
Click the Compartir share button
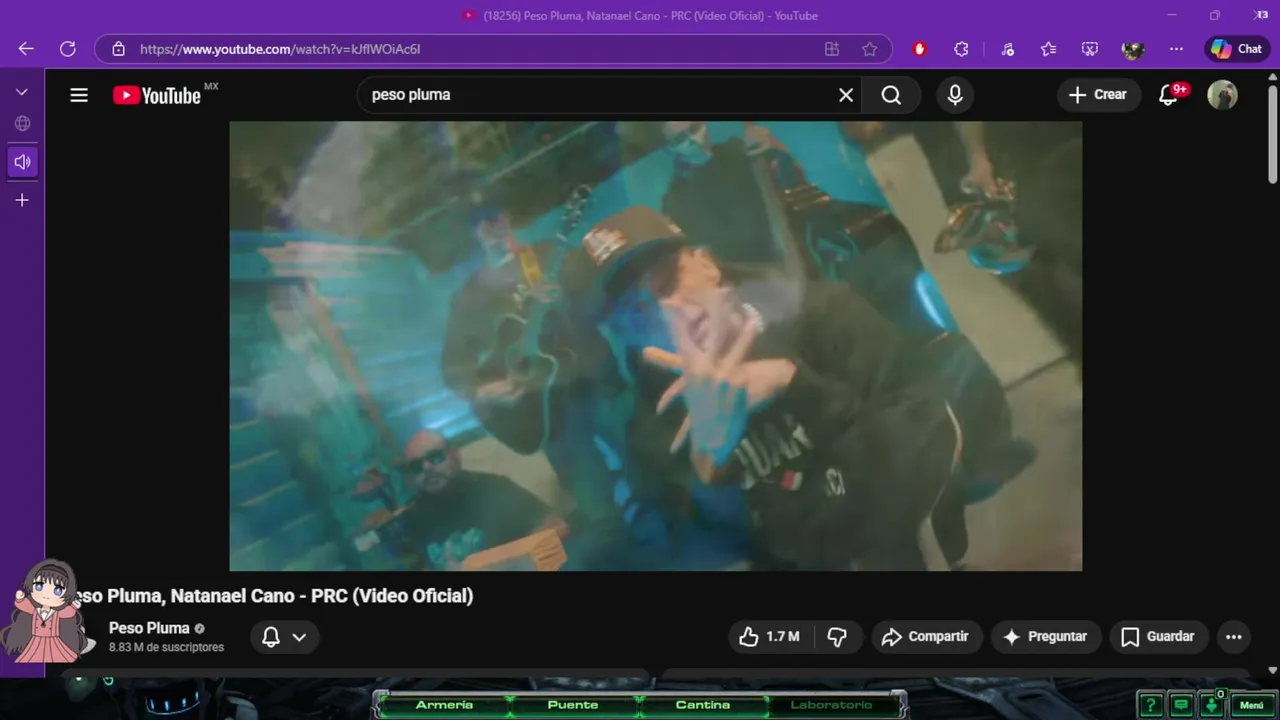coord(926,637)
